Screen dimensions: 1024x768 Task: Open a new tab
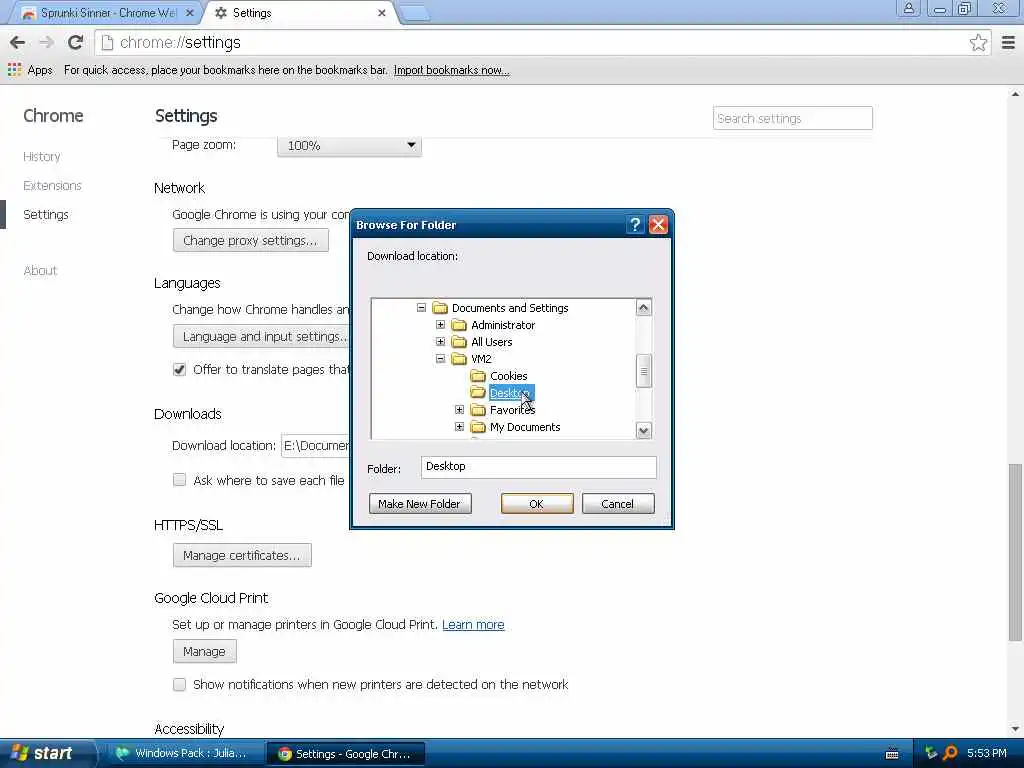click(x=414, y=12)
